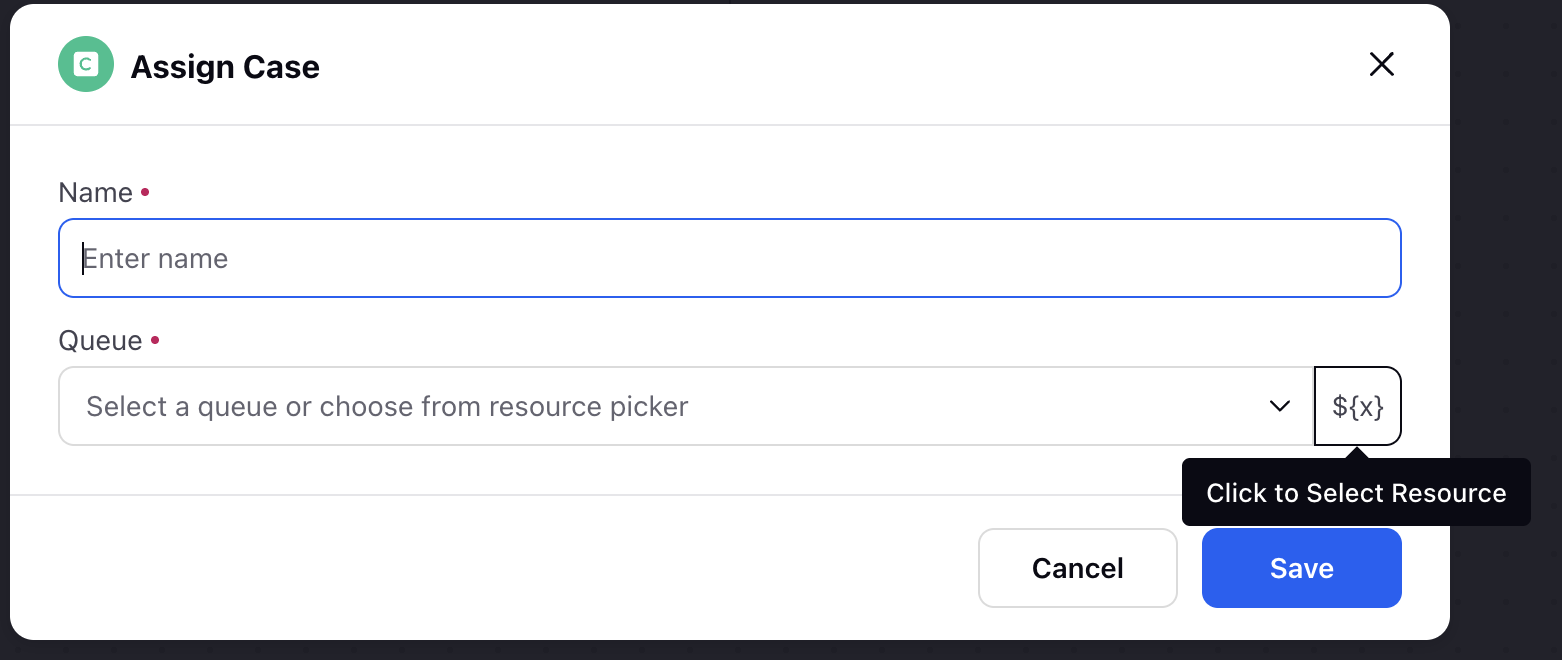Click the red required dot beside Queue

155,340
